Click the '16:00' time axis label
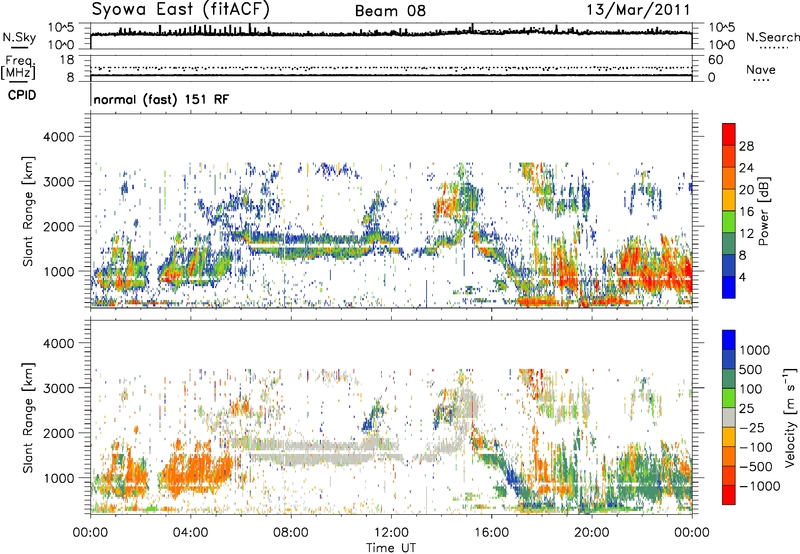Screen dimensions: 800x554 [491, 533]
